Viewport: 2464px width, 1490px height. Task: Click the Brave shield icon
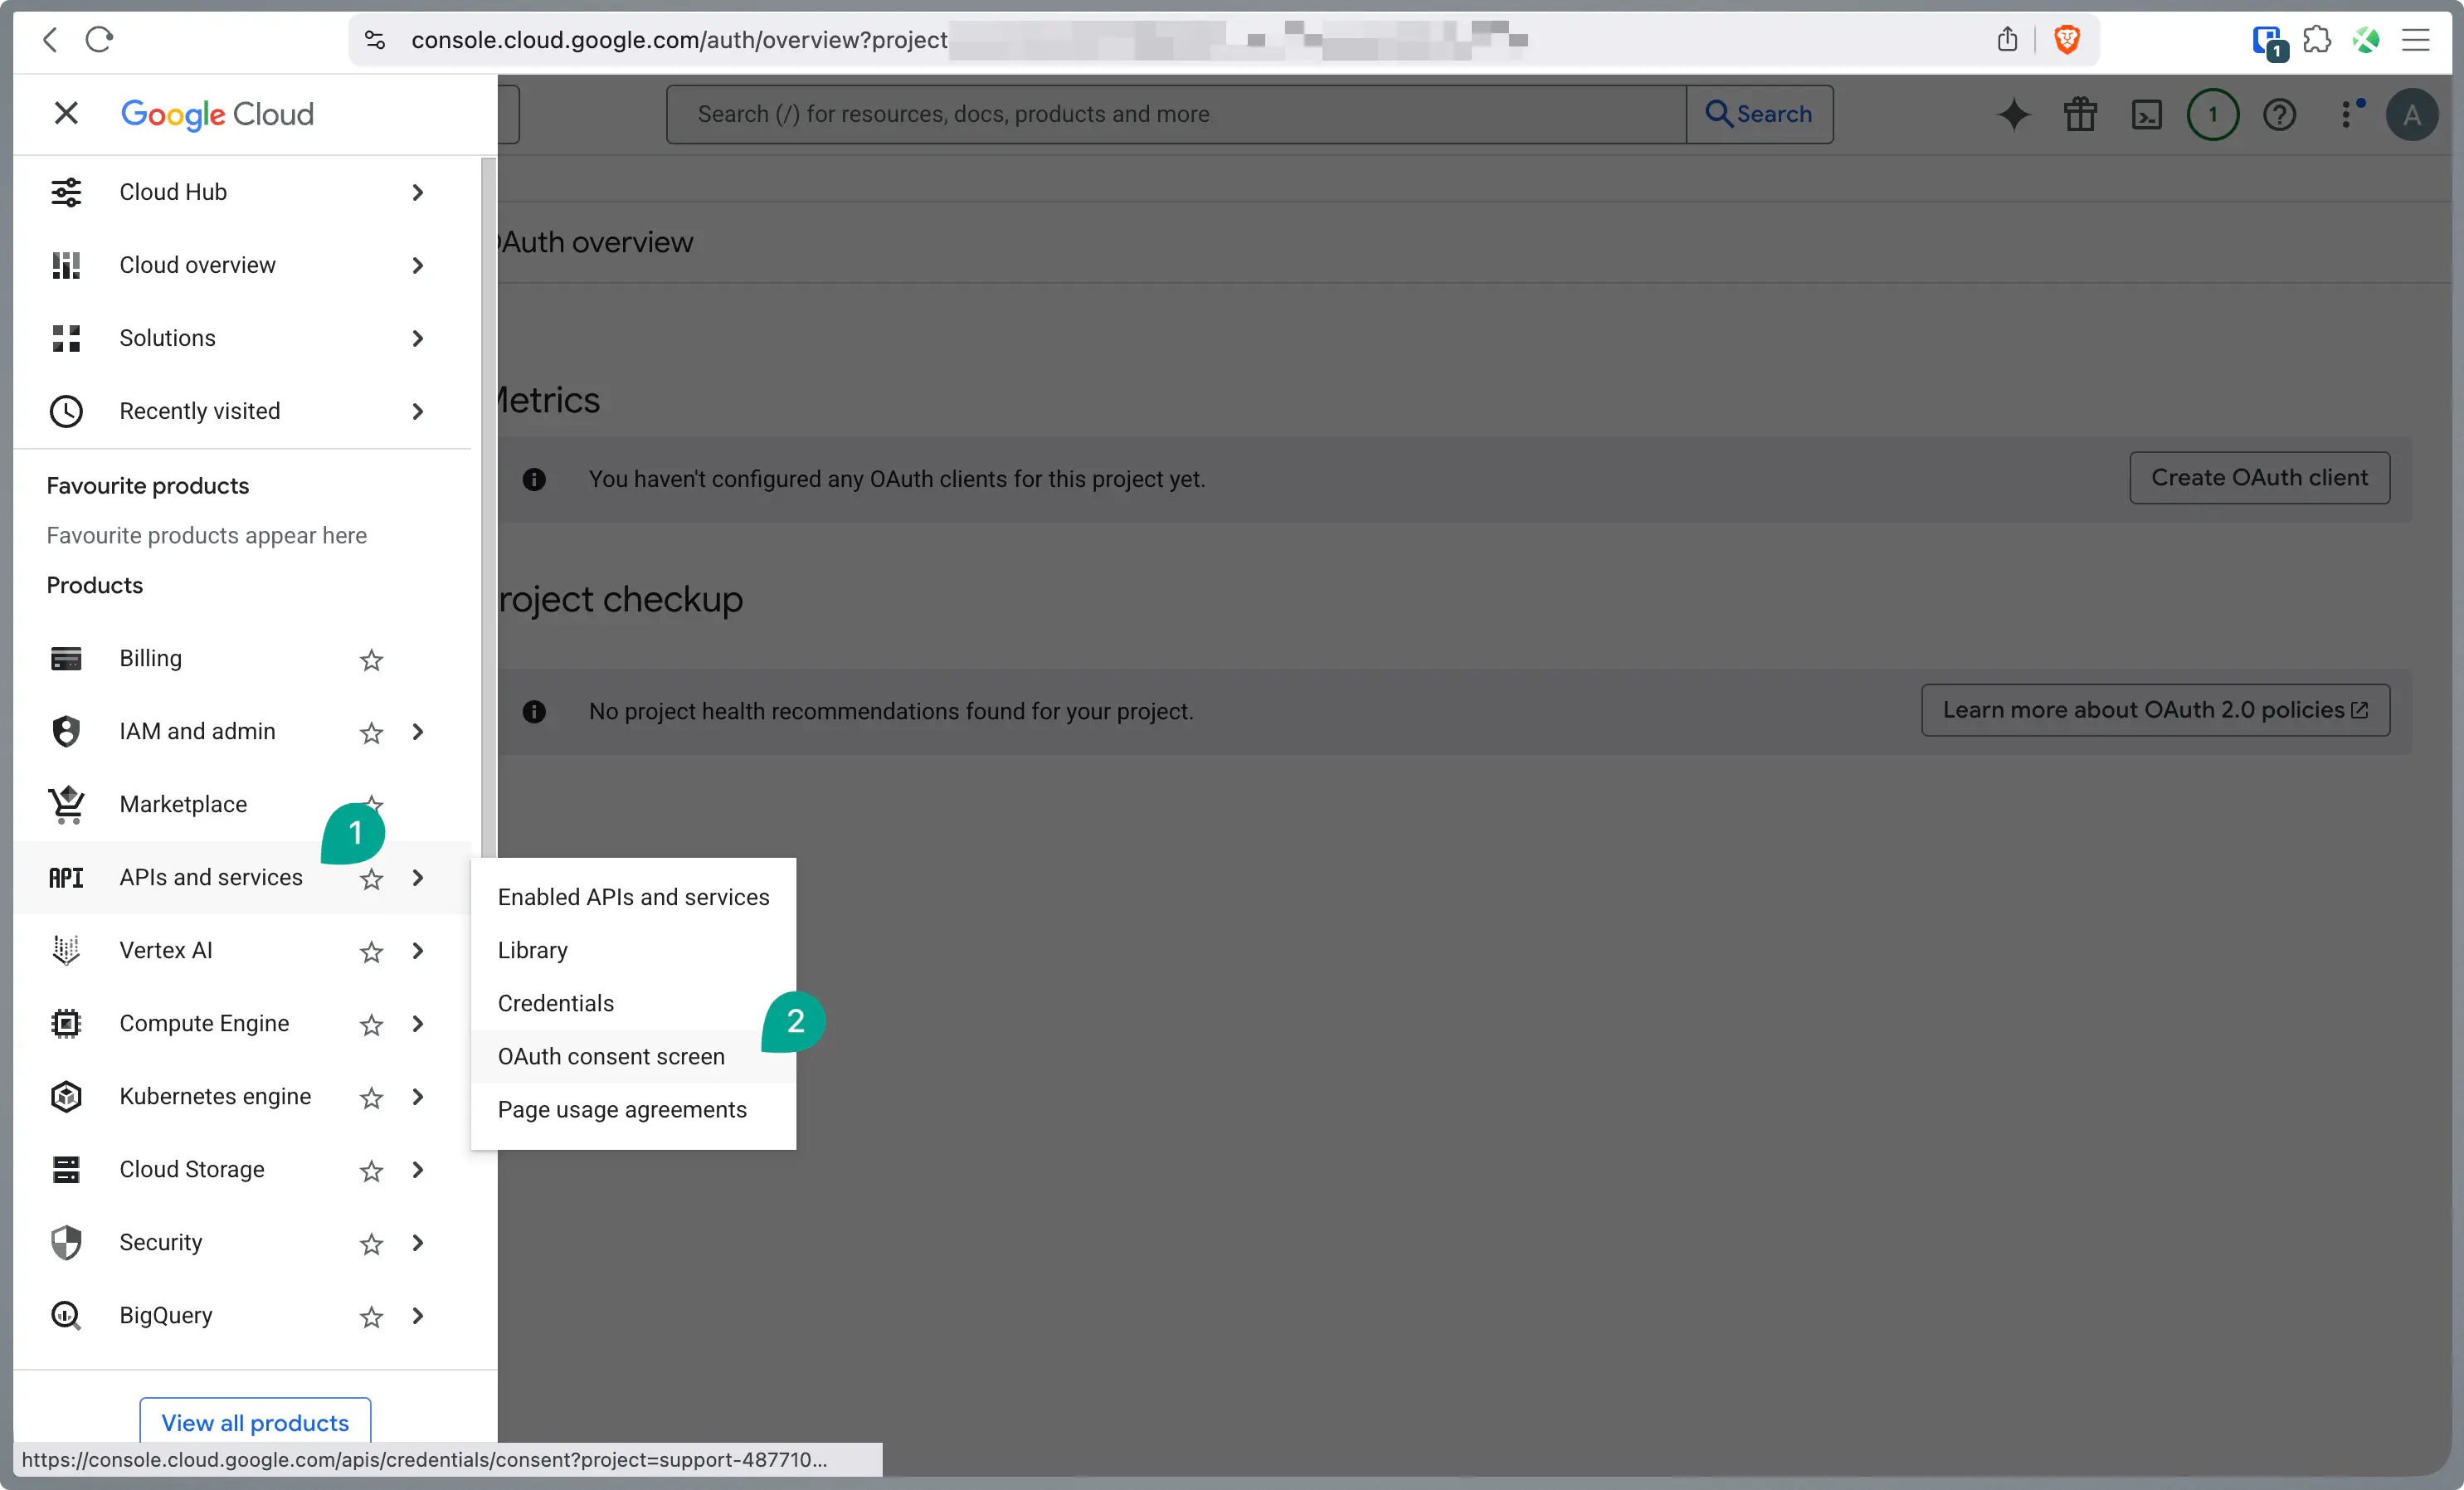click(2066, 40)
